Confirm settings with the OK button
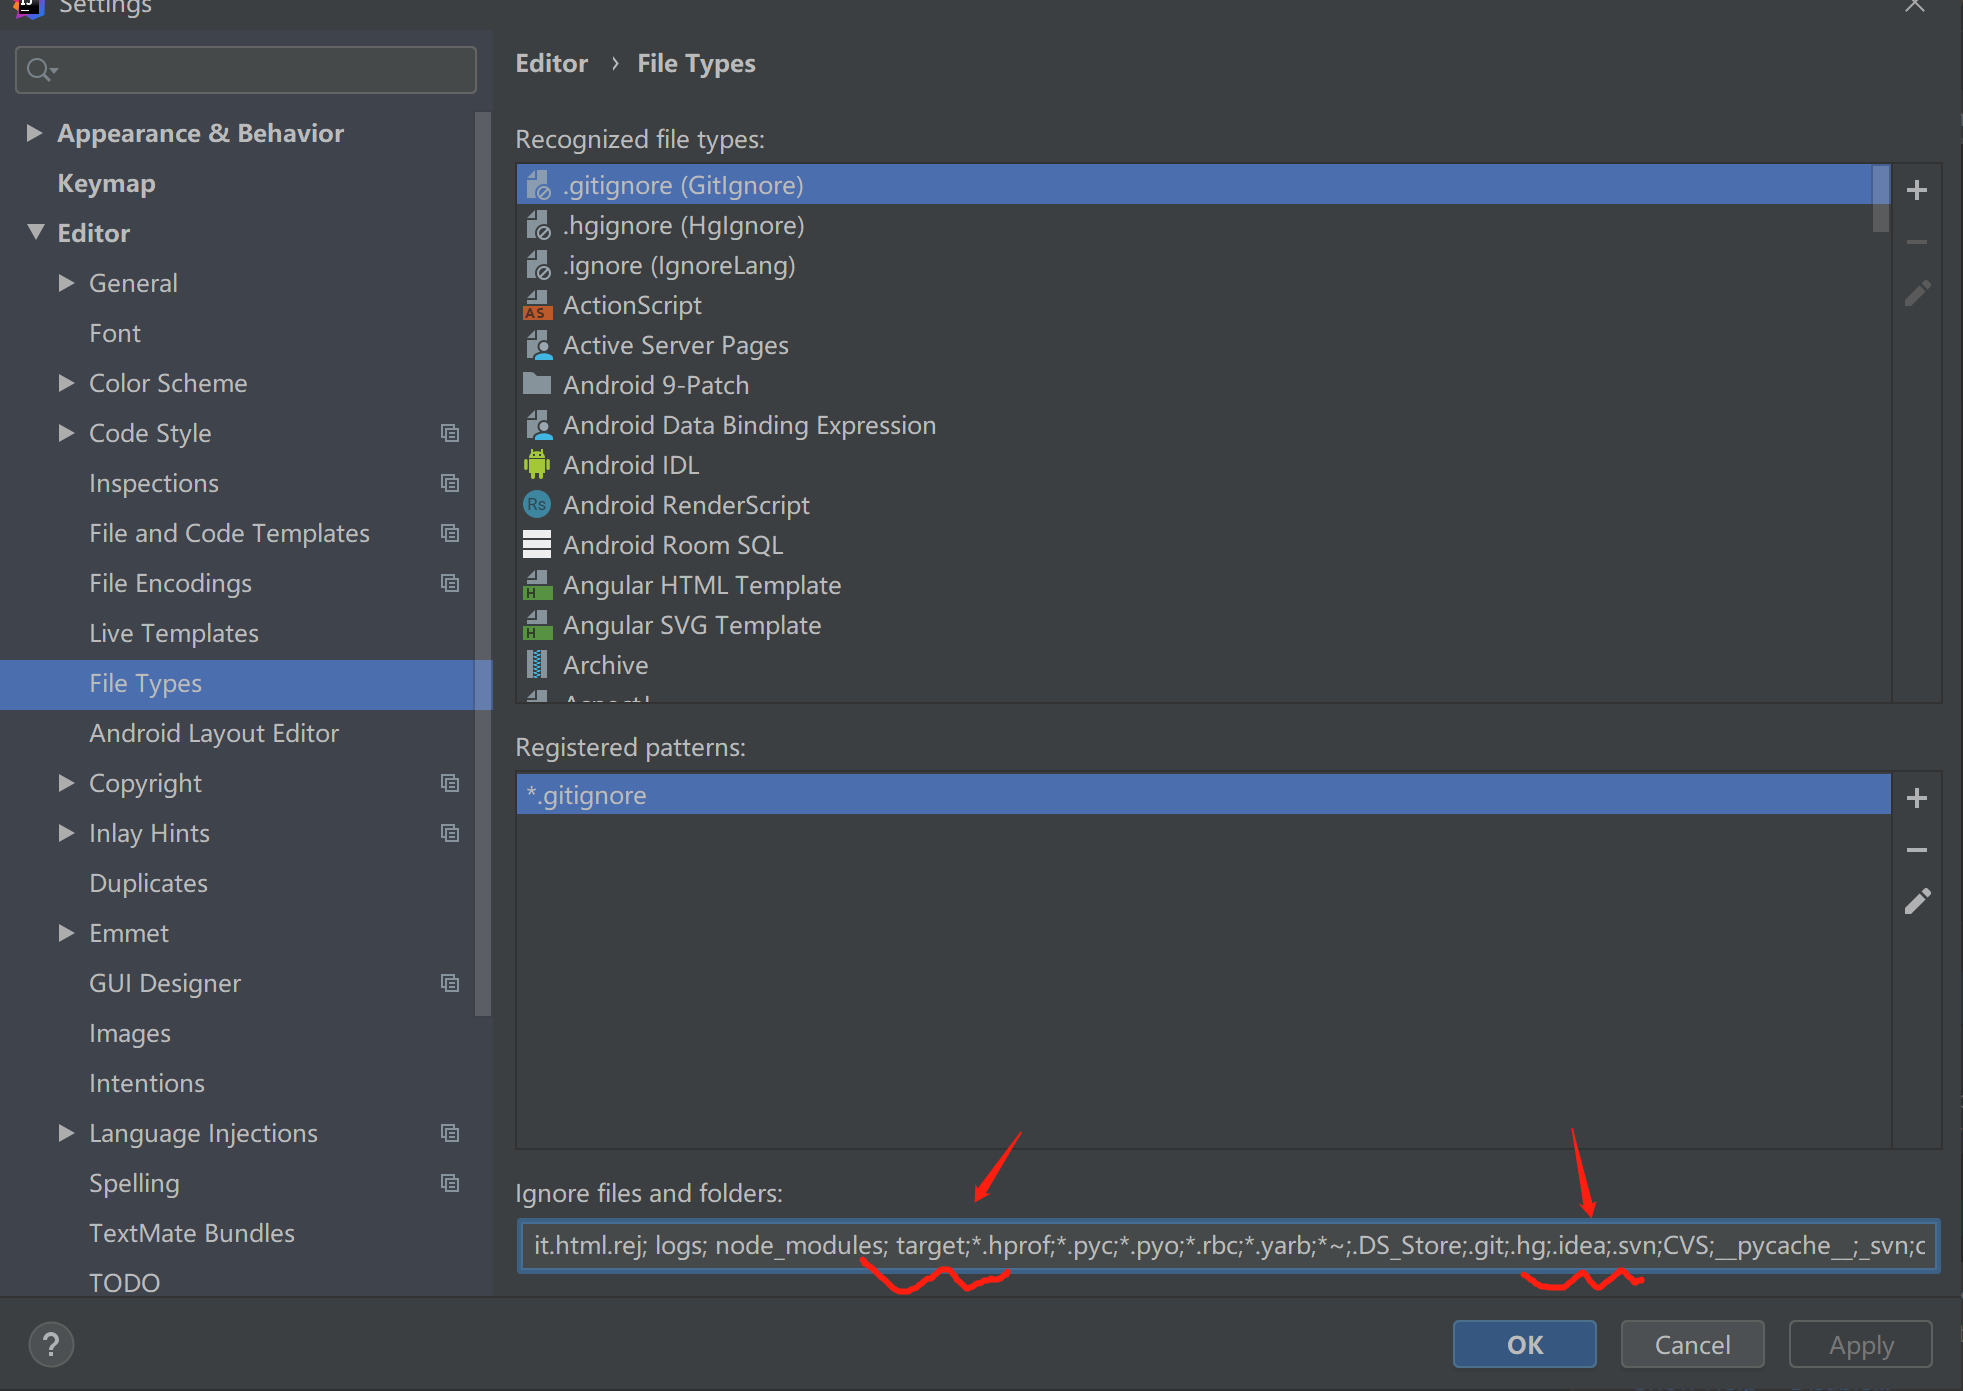The image size is (1963, 1391). 1524,1344
